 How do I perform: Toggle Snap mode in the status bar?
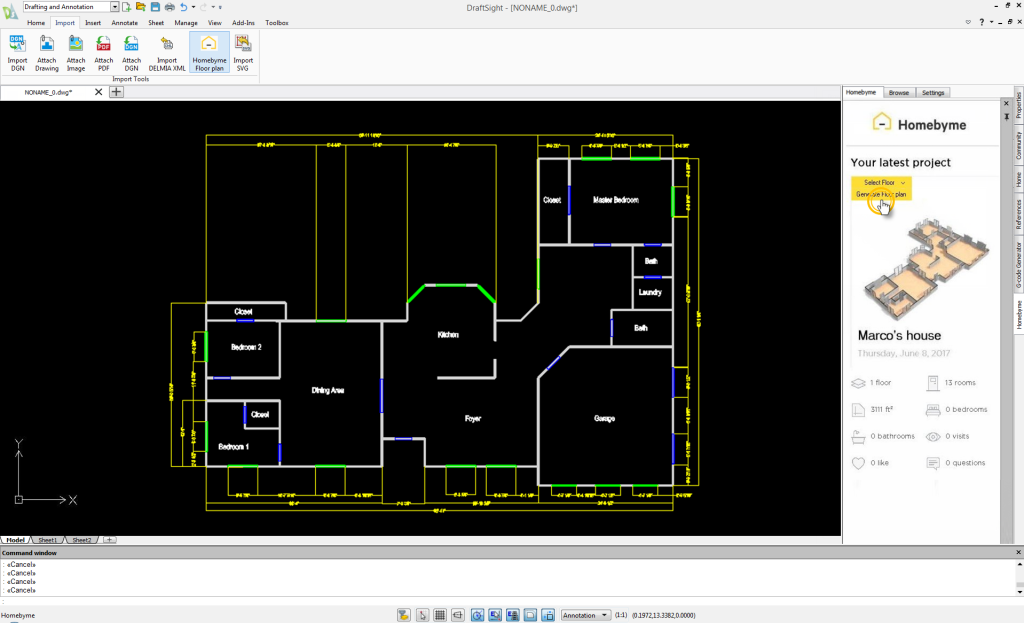(422, 615)
